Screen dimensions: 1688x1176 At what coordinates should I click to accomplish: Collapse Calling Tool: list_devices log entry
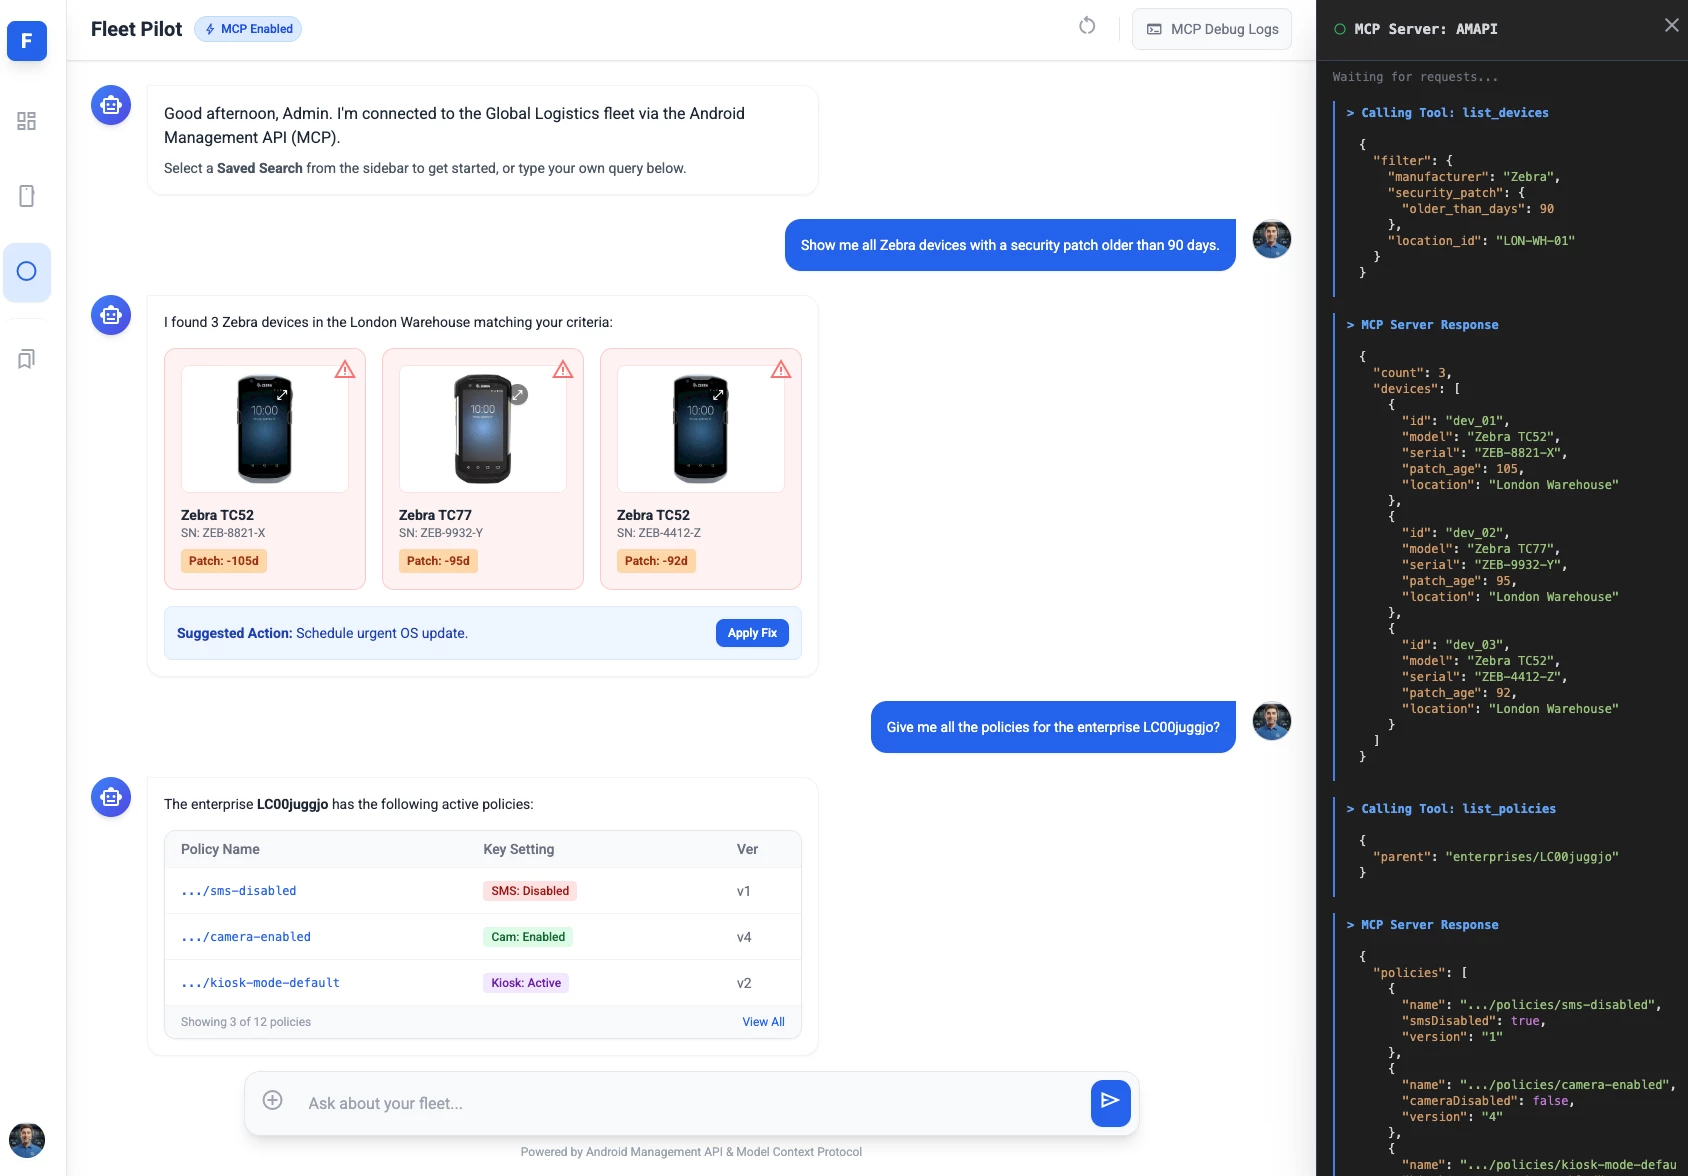[1447, 113]
